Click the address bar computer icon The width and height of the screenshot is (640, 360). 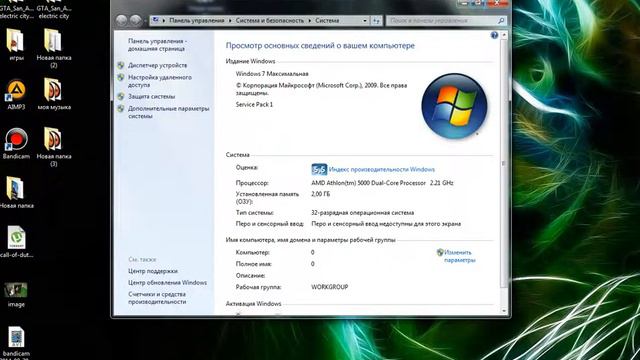pyautogui.click(x=156, y=20)
